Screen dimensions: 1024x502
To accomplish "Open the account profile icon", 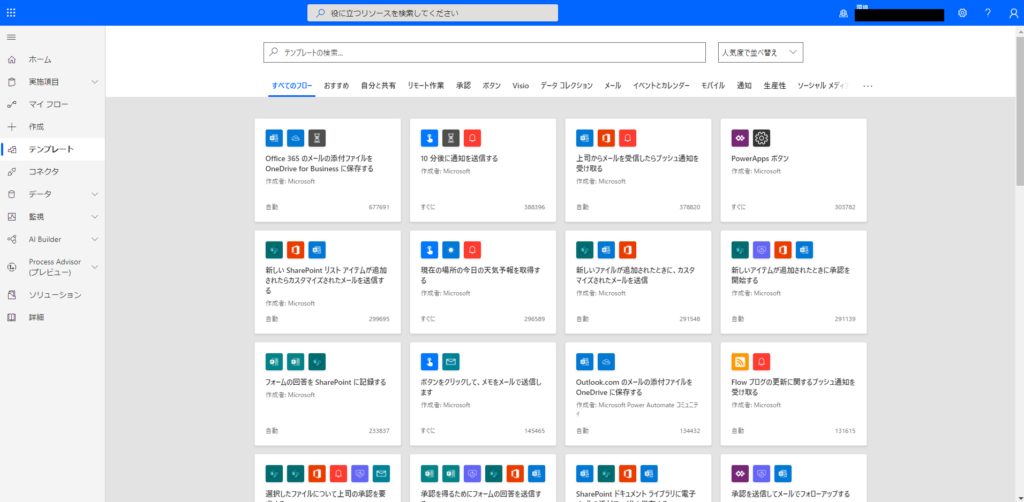I will click(1013, 12).
